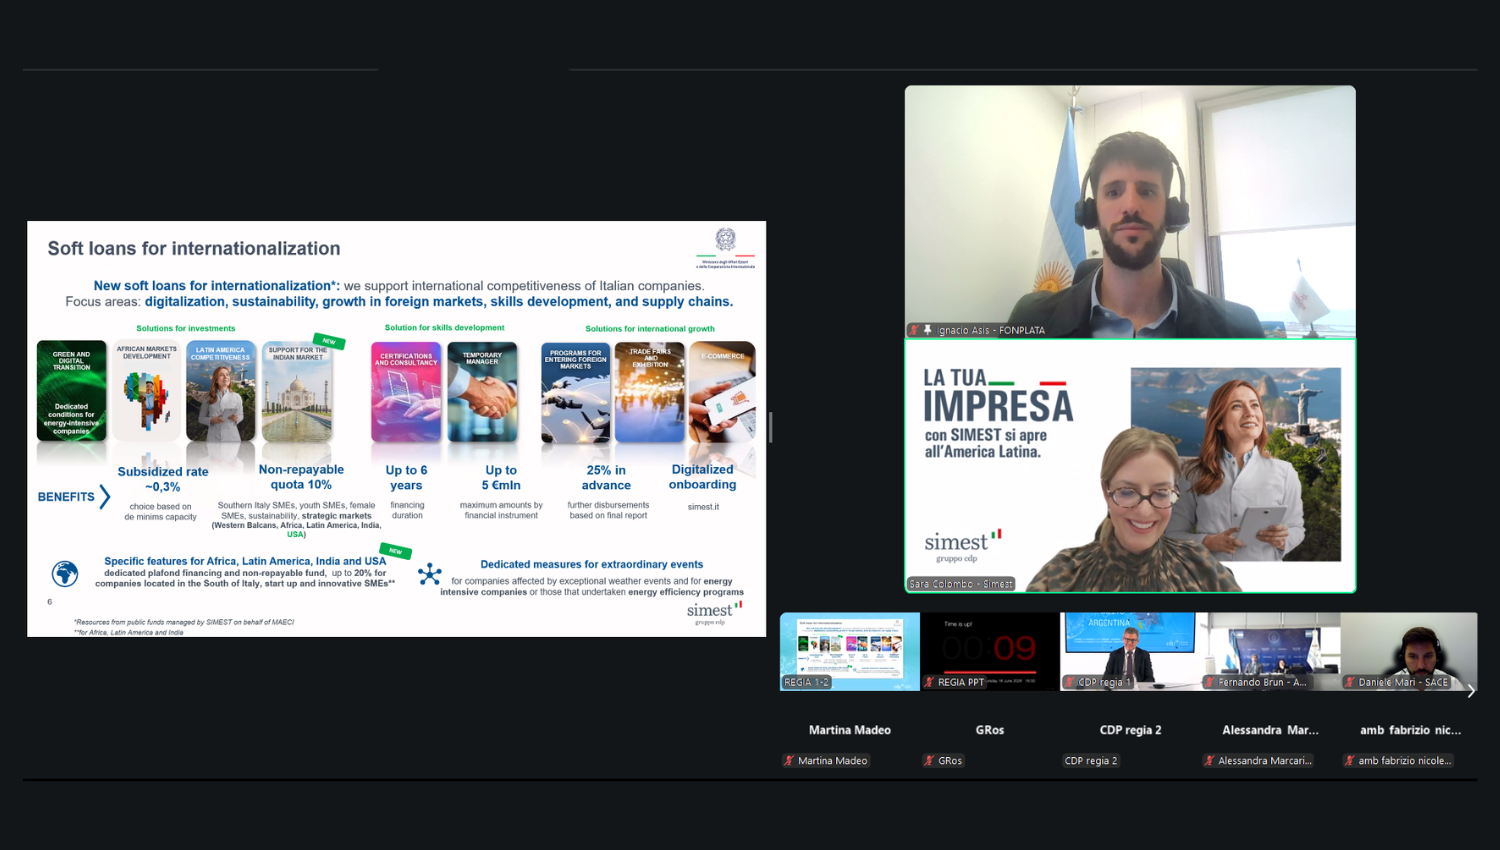Click muted mic icon beside Alessandra Marcari label
Viewport: 1500px width, 850px height.
pyautogui.click(x=1210, y=761)
